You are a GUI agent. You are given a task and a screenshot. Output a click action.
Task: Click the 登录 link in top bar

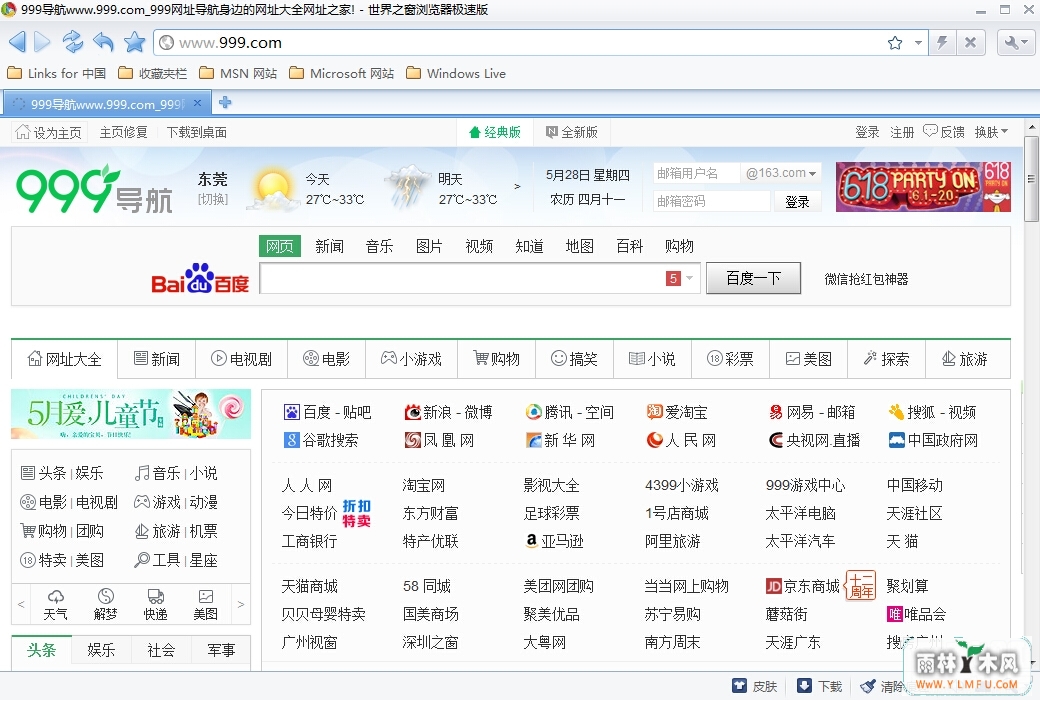coord(867,133)
